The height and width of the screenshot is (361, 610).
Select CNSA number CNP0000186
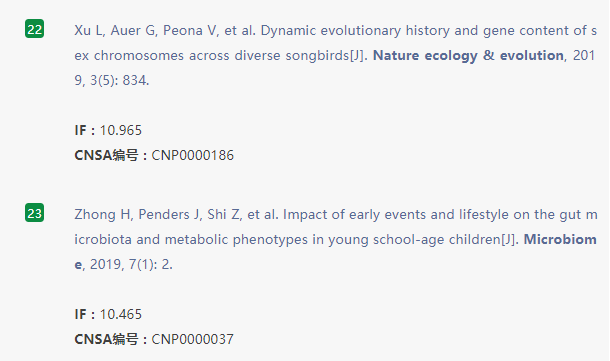[193, 155]
